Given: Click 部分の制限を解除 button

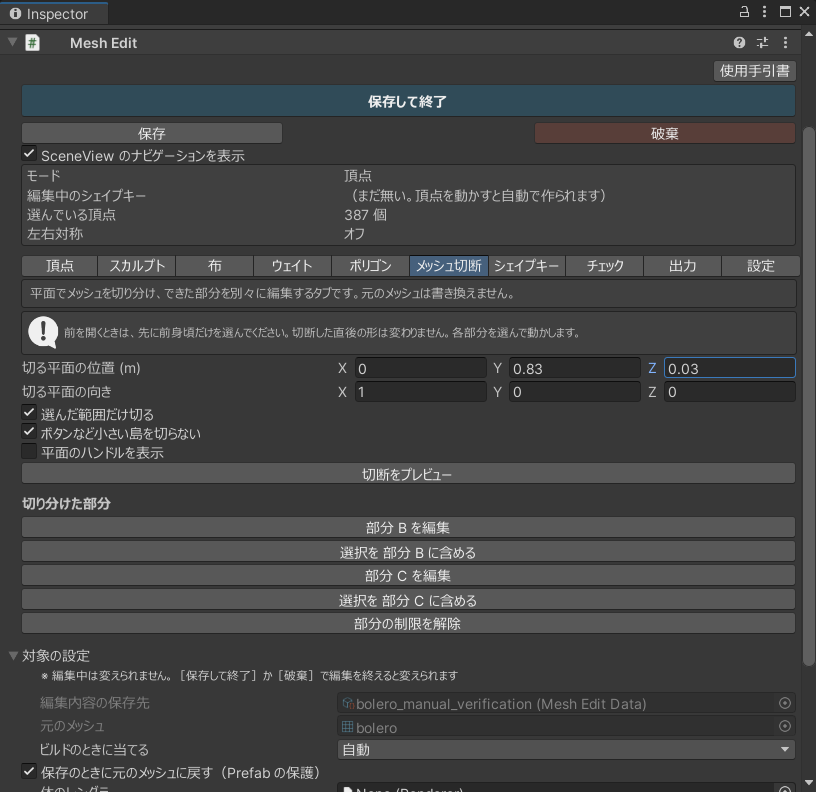Looking at the screenshot, I should click(x=408, y=623).
